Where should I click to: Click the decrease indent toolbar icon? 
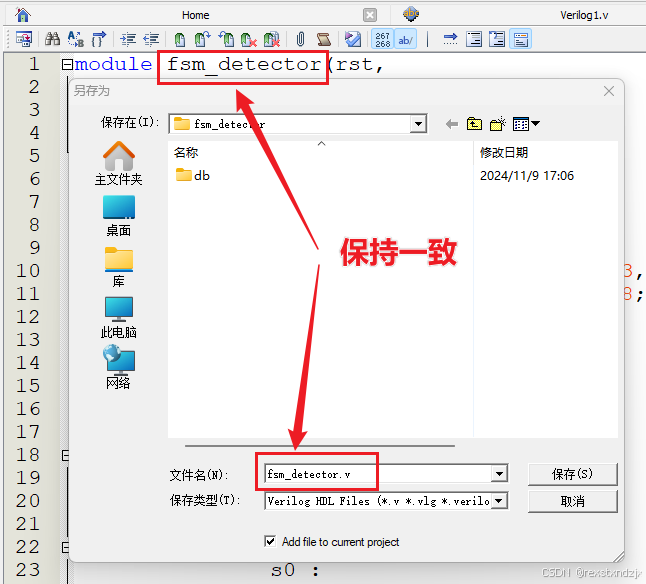click(151, 40)
